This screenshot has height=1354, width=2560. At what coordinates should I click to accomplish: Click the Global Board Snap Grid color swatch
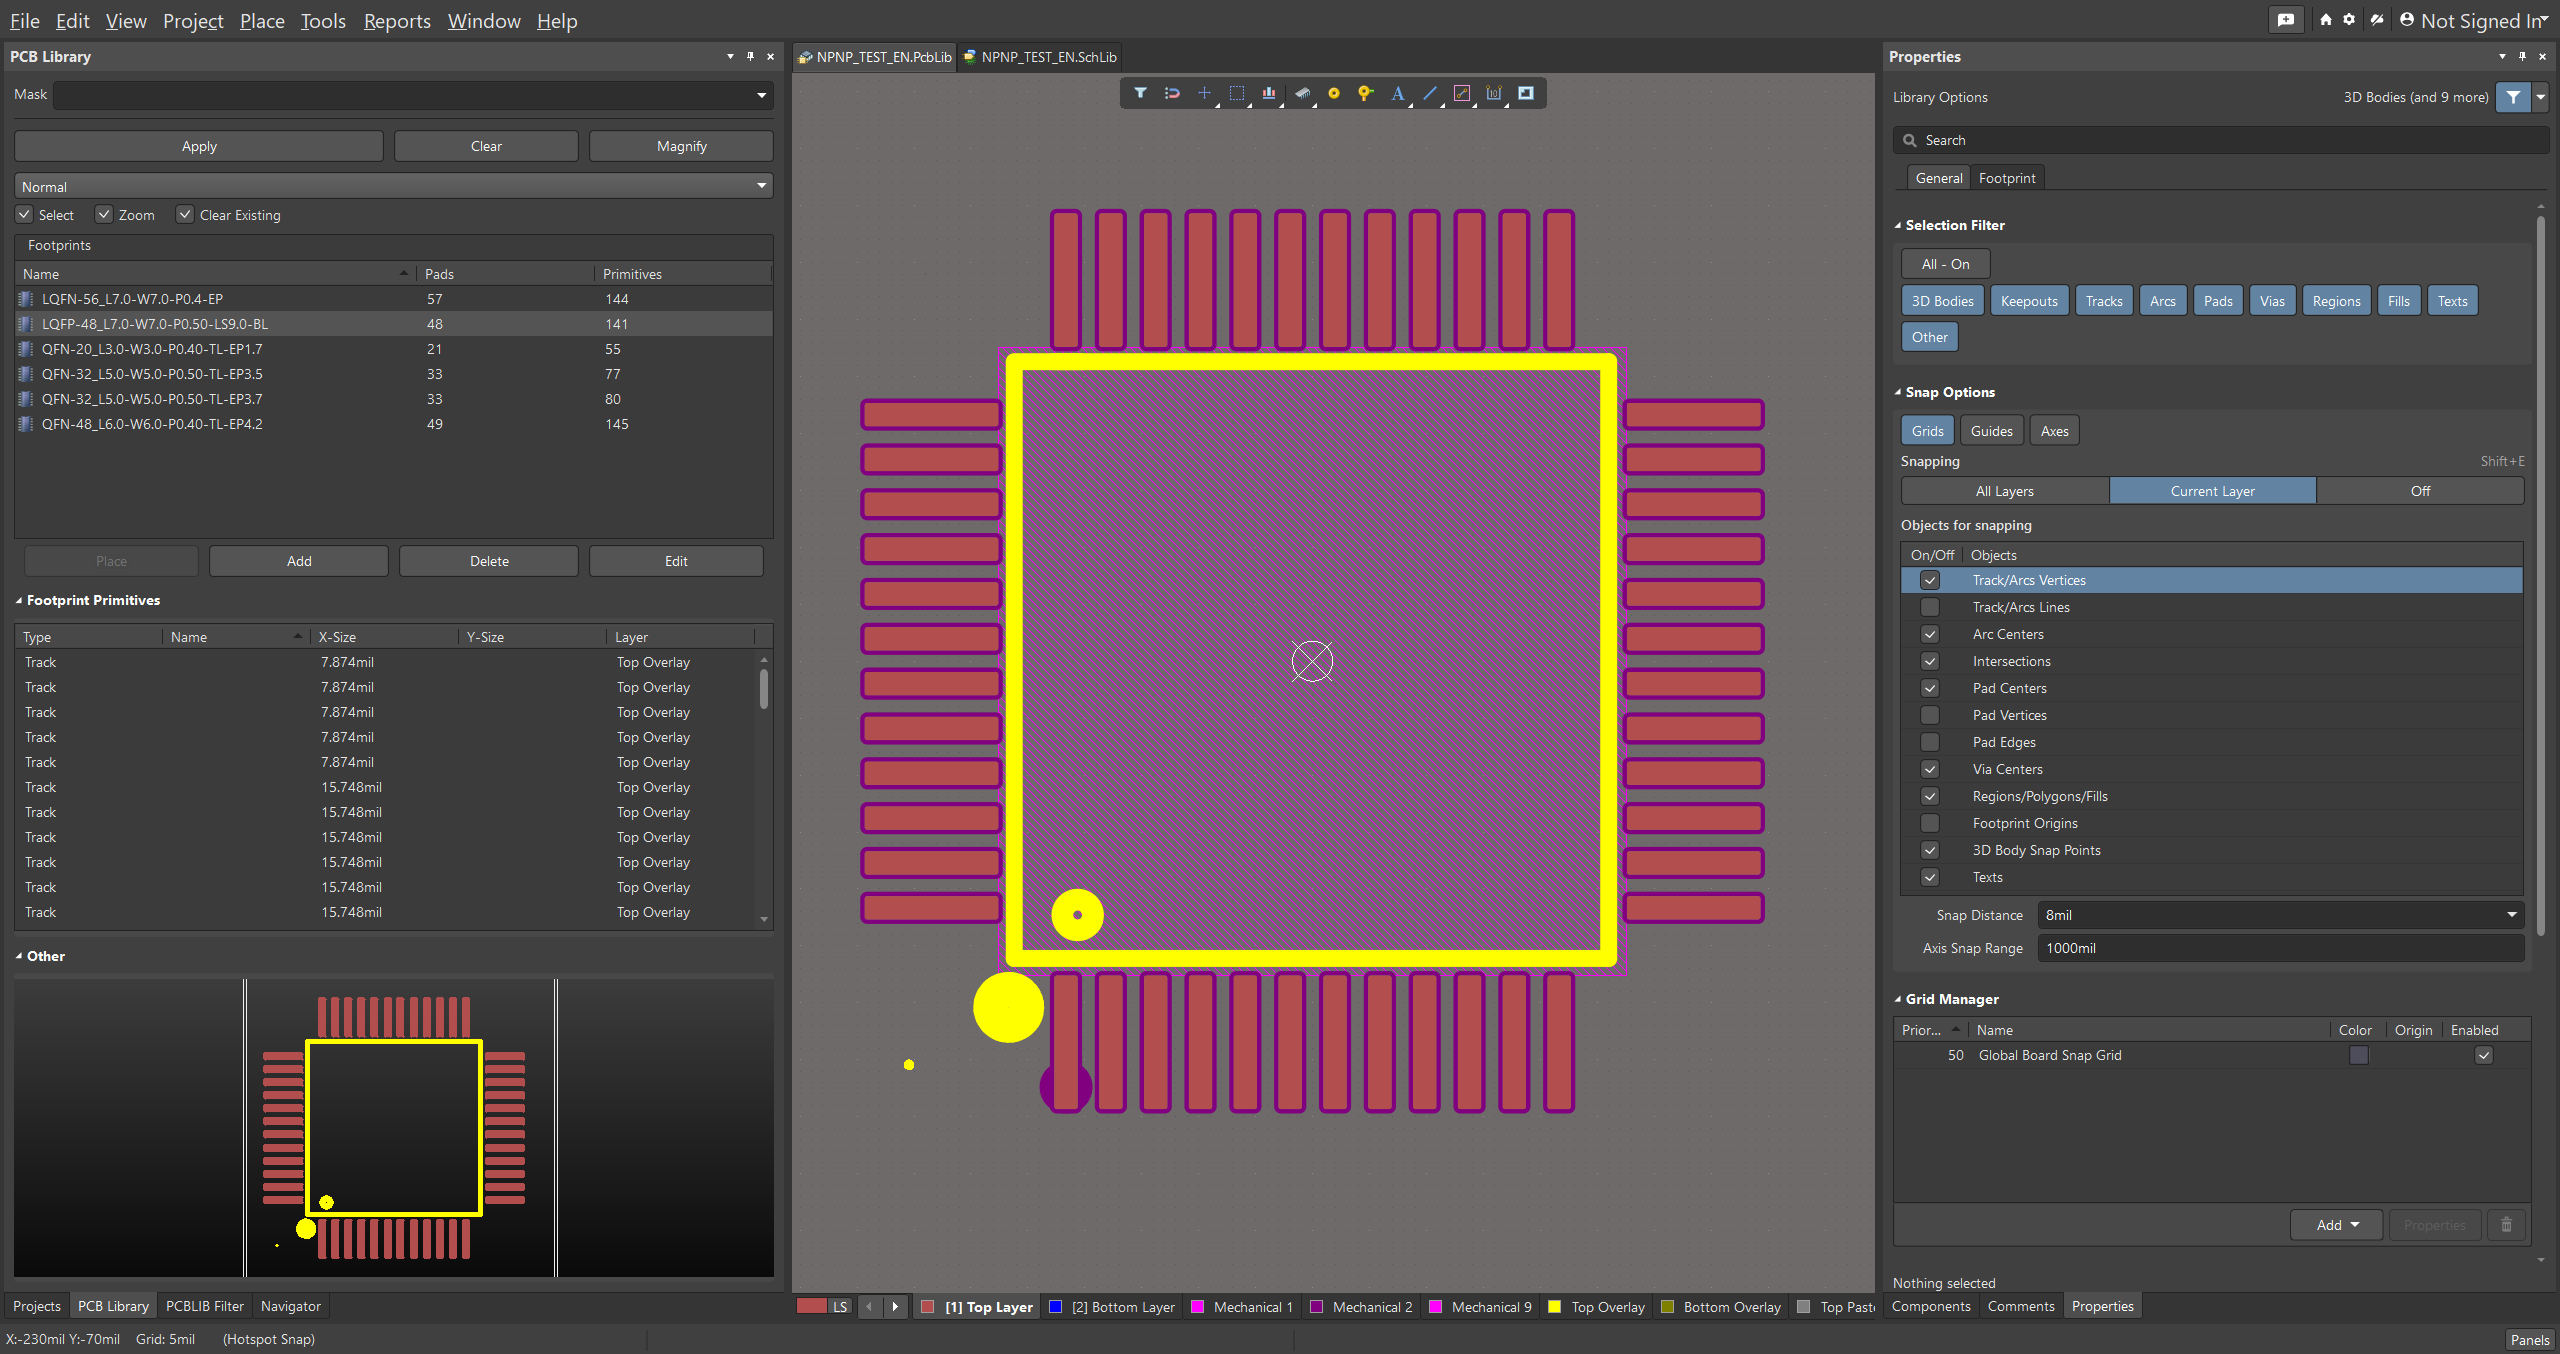(x=2359, y=1055)
